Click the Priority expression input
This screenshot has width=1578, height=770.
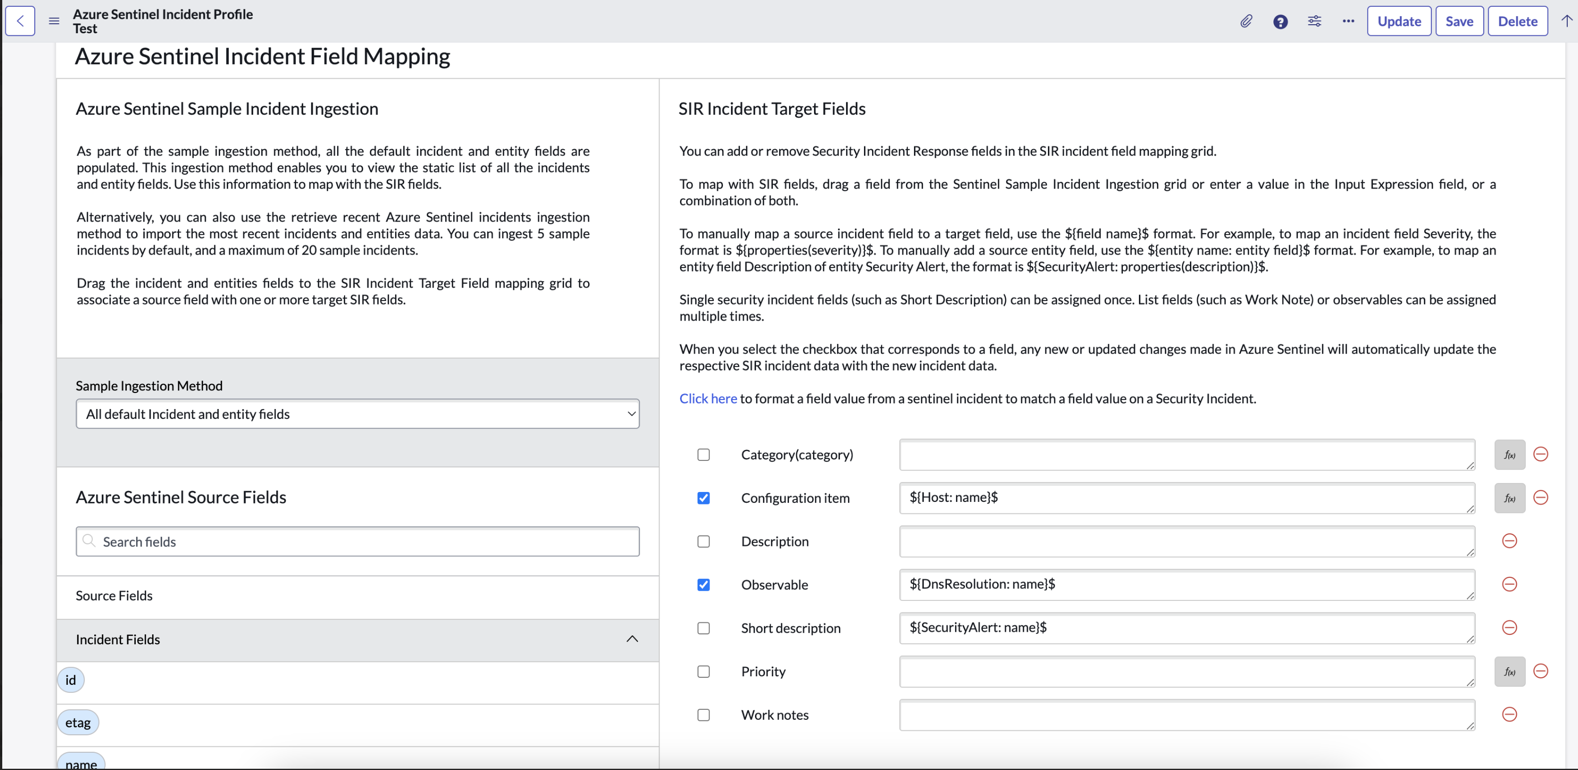pos(1187,672)
